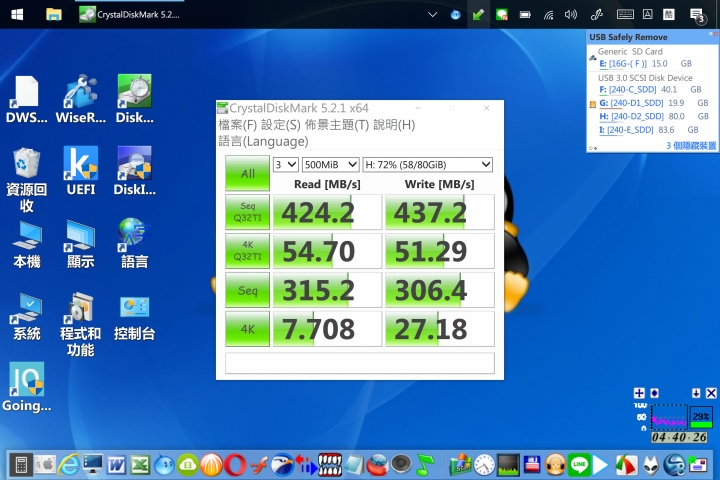Start the 4K Q32T1 benchmark test
This screenshot has width=720, height=480.
click(248, 251)
